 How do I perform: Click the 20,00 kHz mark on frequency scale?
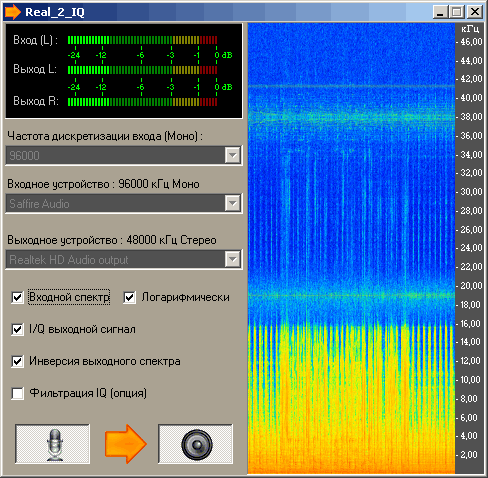(471, 286)
